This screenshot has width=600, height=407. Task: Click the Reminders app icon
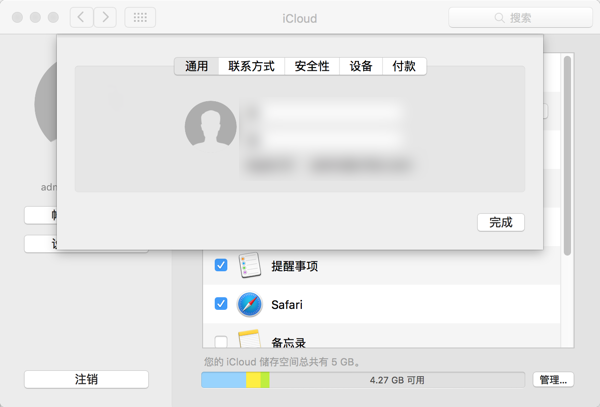click(249, 265)
